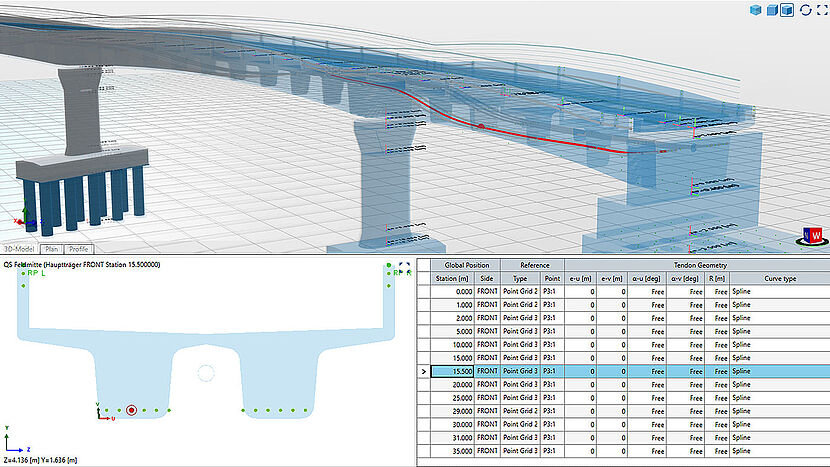830x467 pixels.
Task: Select the semi-solid cube display mode
Action: [x=773, y=10]
